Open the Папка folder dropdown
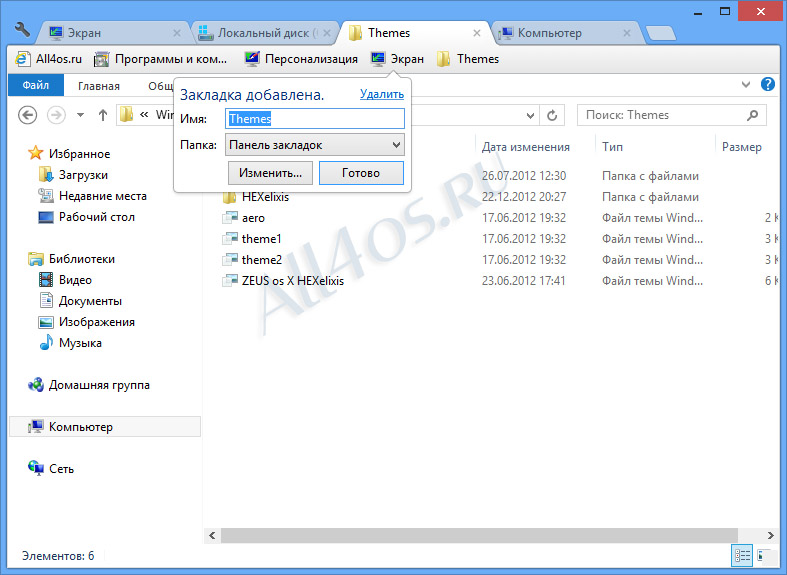This screenshot has width=787, height=575. (x=315, y=145)
